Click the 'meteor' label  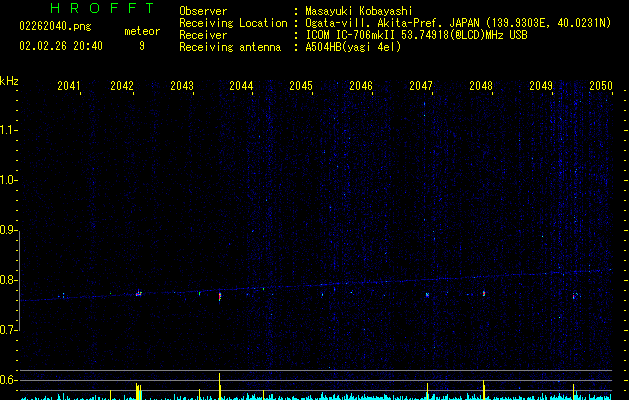point(142,31)
